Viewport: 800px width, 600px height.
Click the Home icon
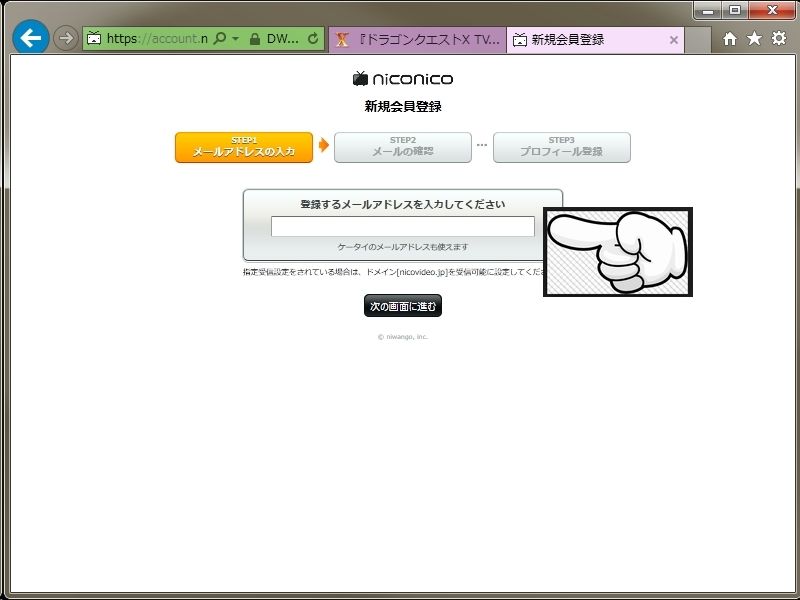point(730,39)
